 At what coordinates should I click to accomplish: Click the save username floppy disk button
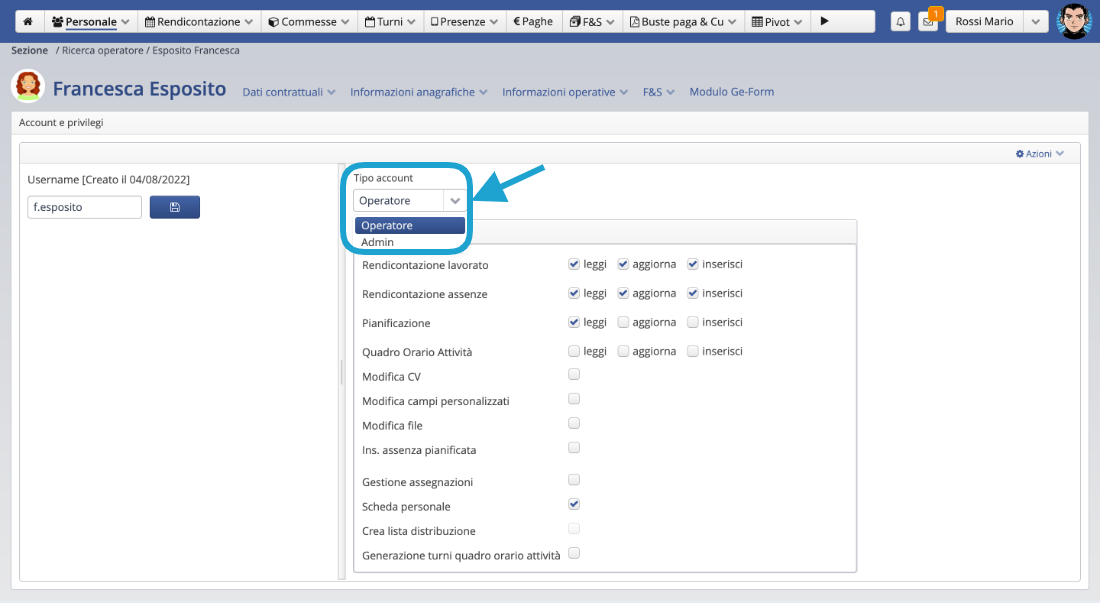click(175, 207)
